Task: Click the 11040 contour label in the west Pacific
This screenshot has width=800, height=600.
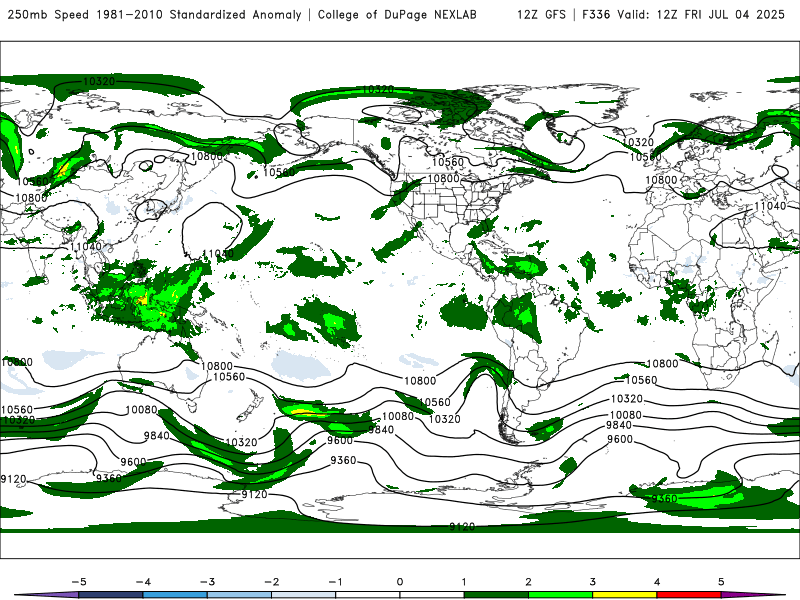Action: coord(218,254)
